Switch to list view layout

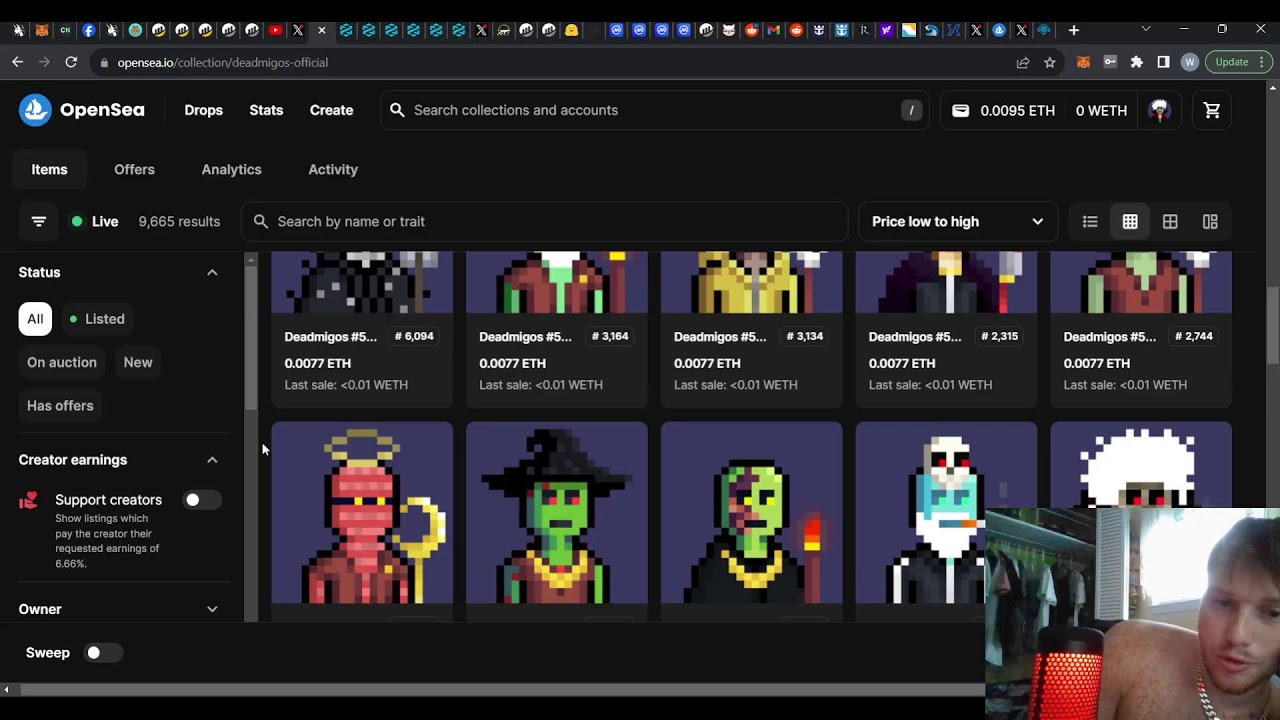[x=1090, y=221]
